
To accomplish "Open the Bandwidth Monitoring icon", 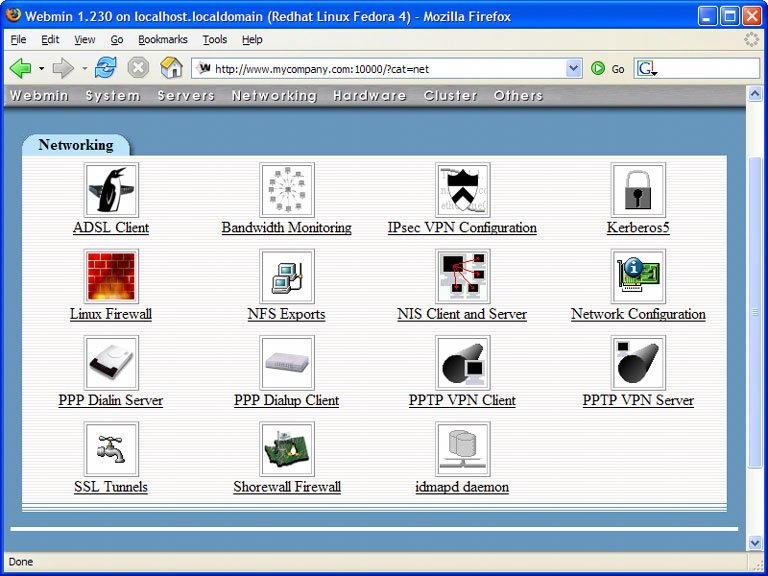I will coord(287,190).
